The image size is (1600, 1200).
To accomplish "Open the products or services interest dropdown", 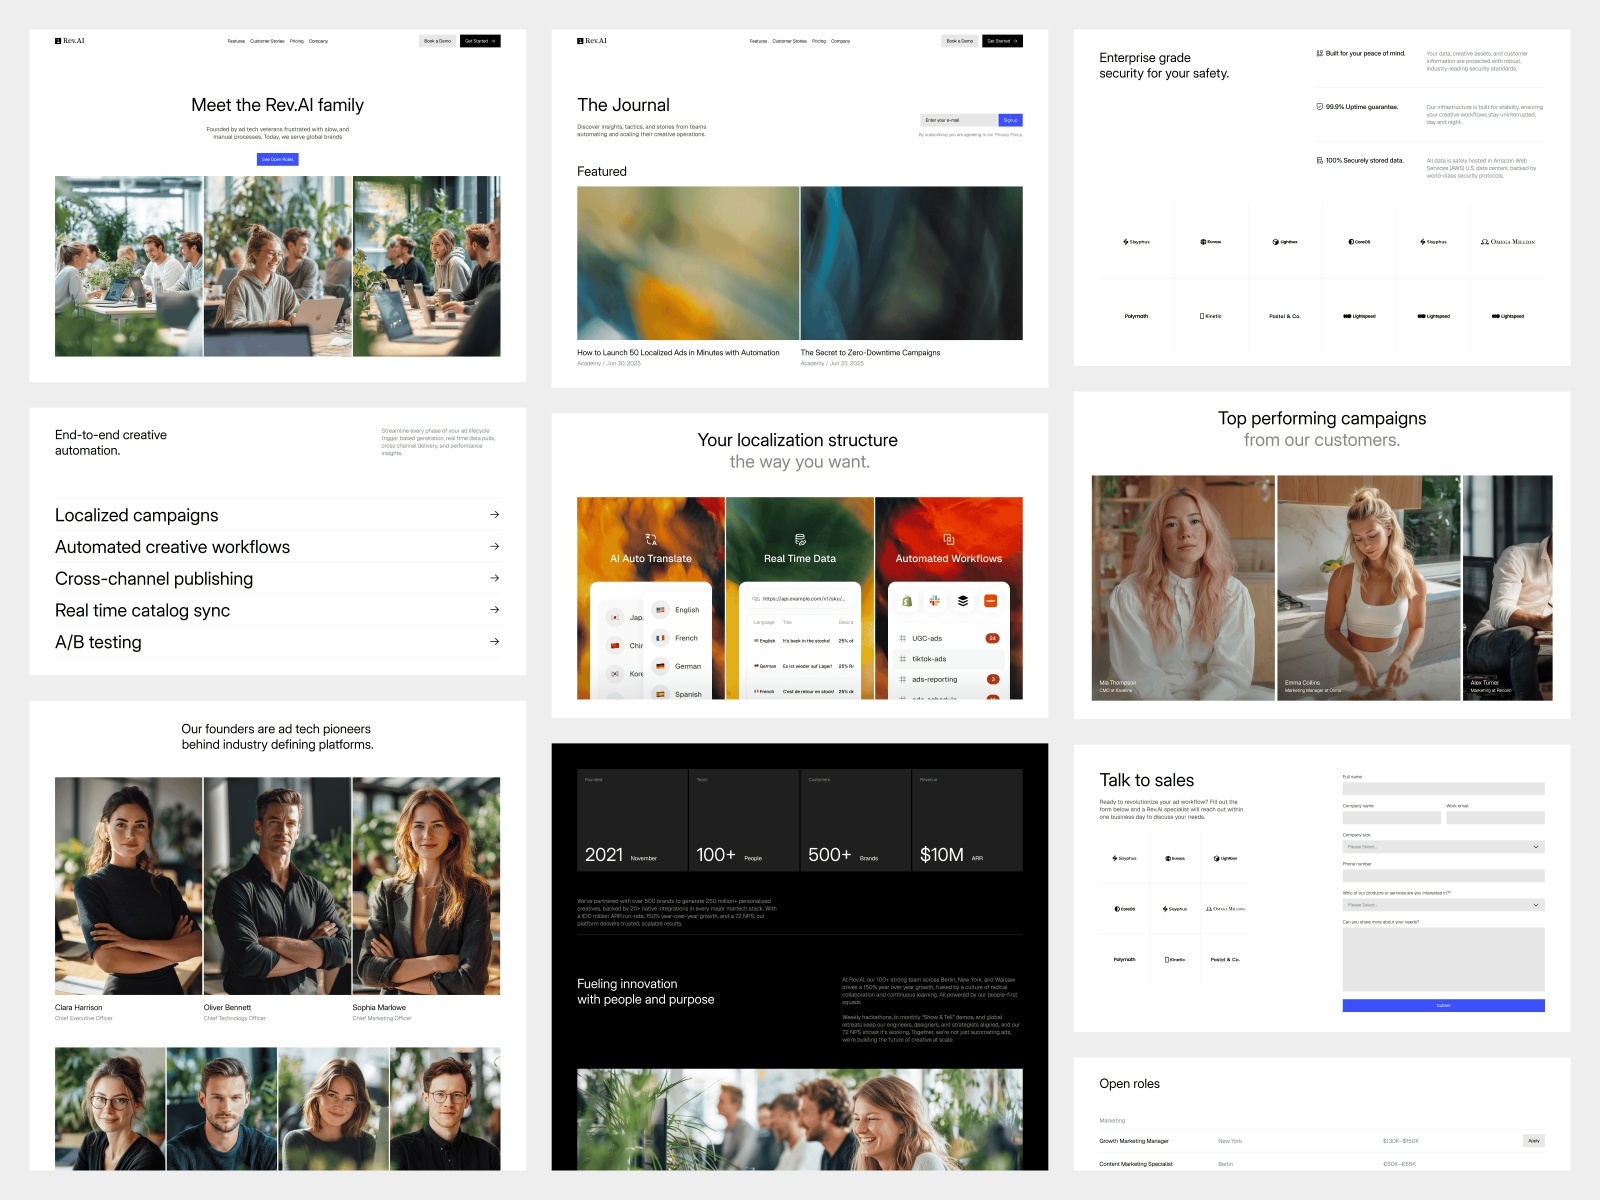I will click(1443, 905).
